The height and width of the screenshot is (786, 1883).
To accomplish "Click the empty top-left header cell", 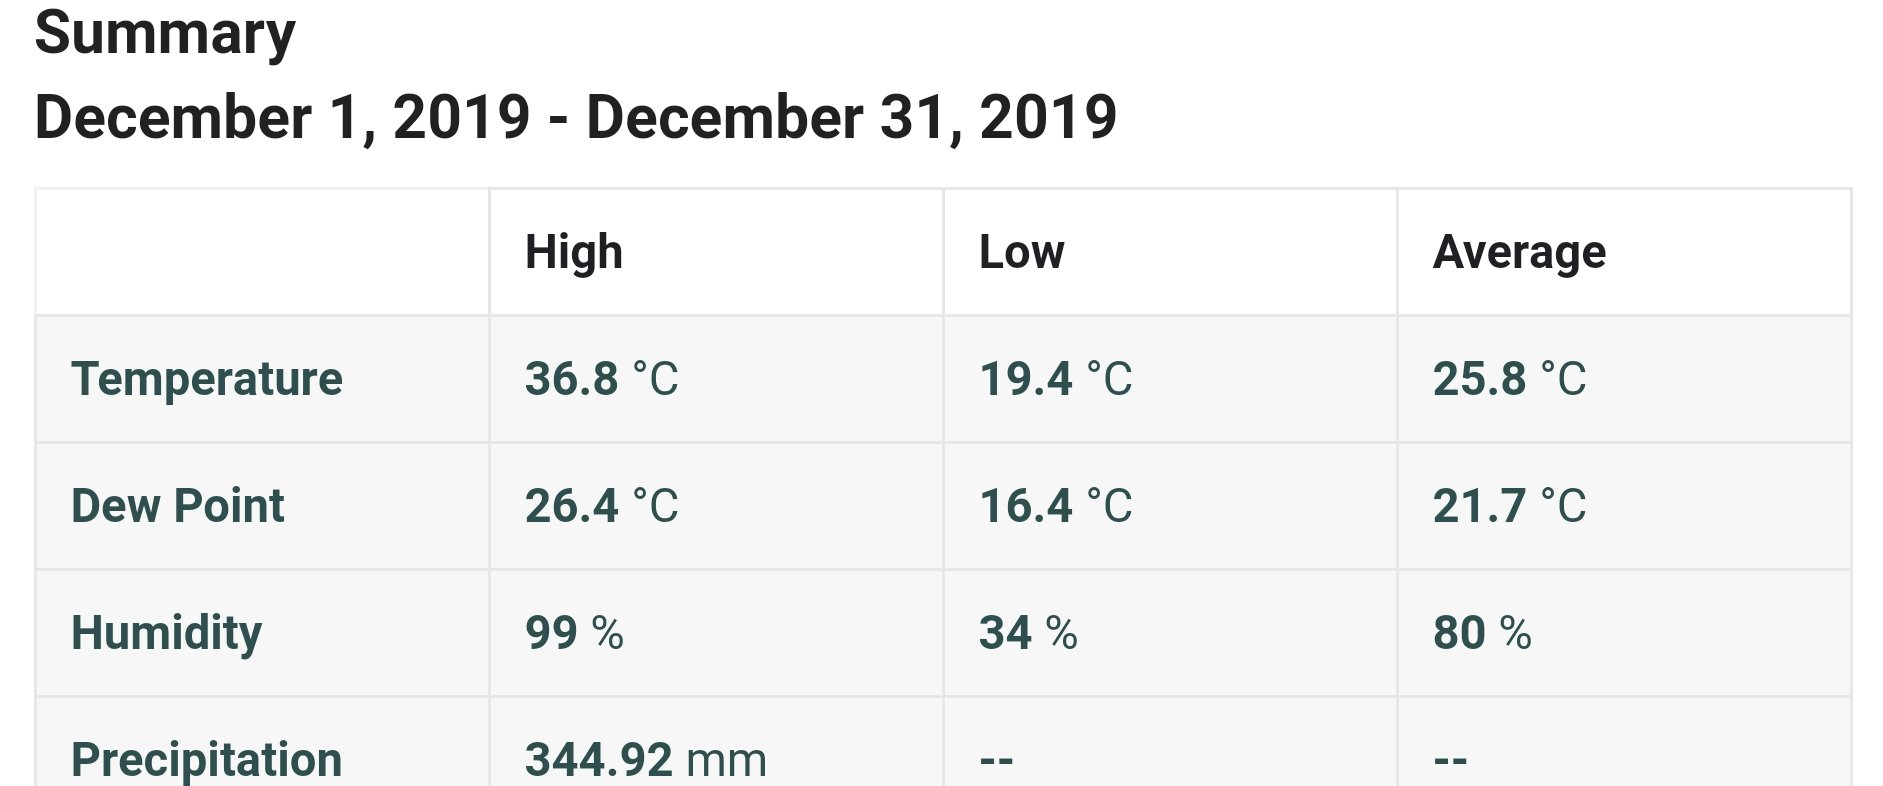I will (x=262, y=252).
